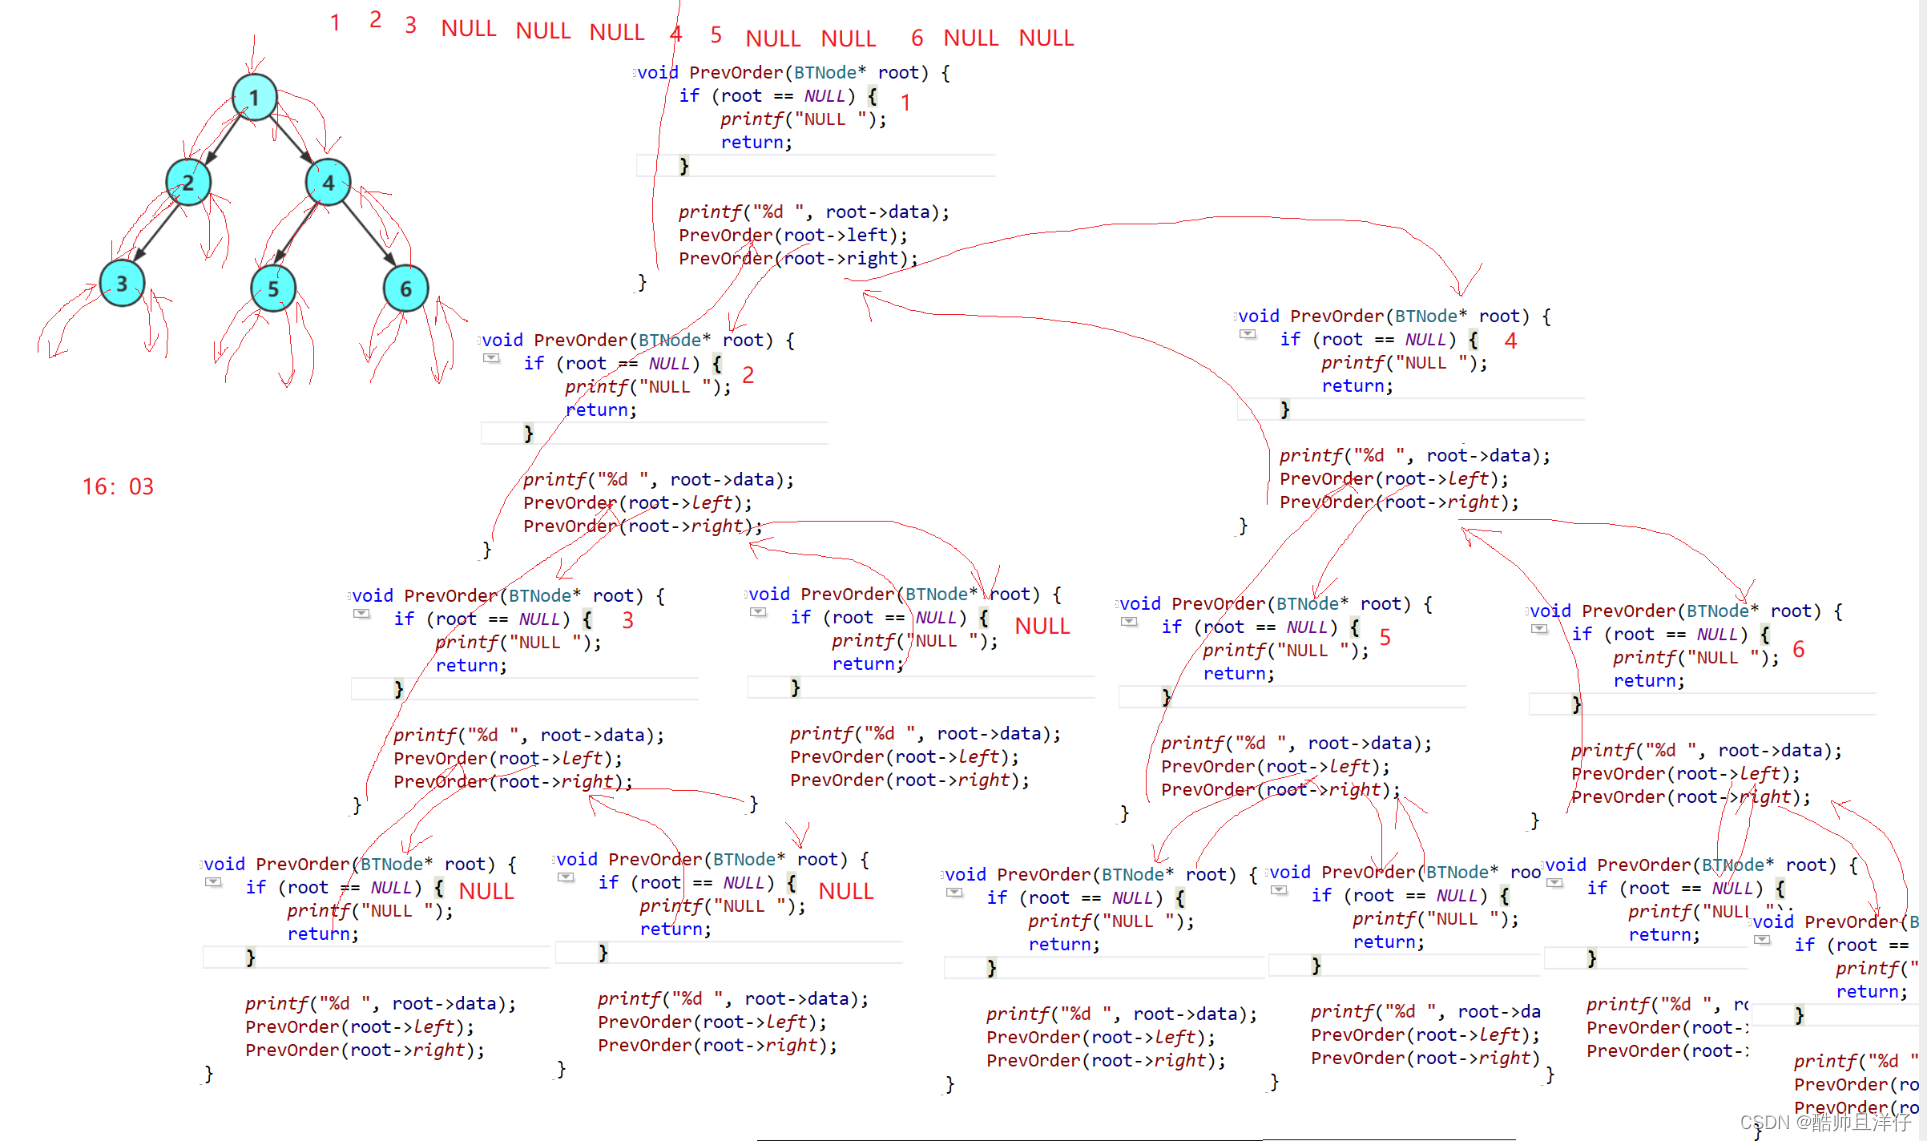Collapse the if-block fold marker in function labeled 6
1927x1141 pixels.
click(1540, 629)
